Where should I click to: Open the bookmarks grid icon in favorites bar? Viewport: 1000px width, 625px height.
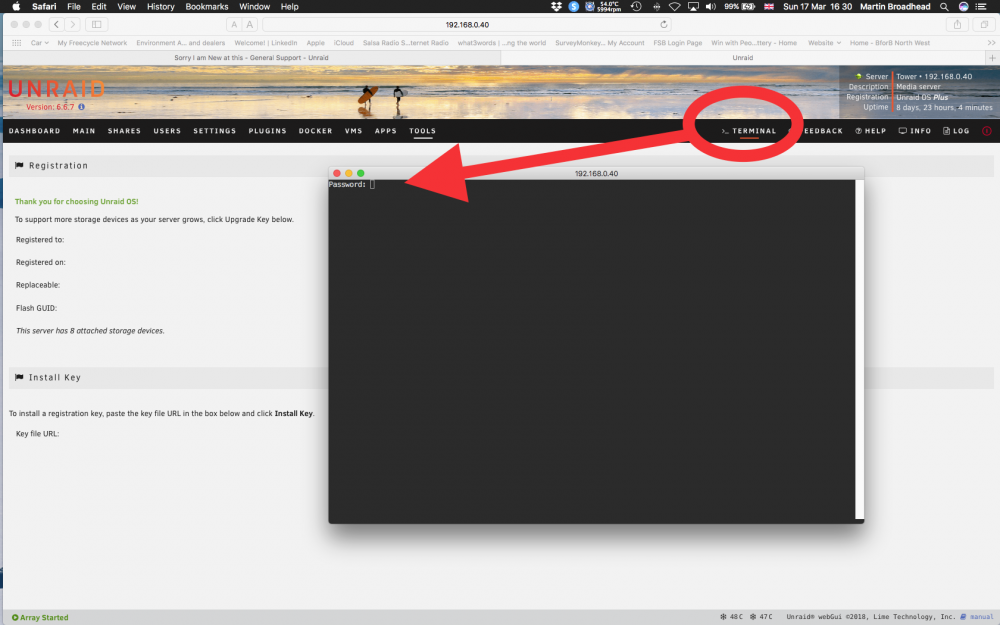tap(17, 43)
